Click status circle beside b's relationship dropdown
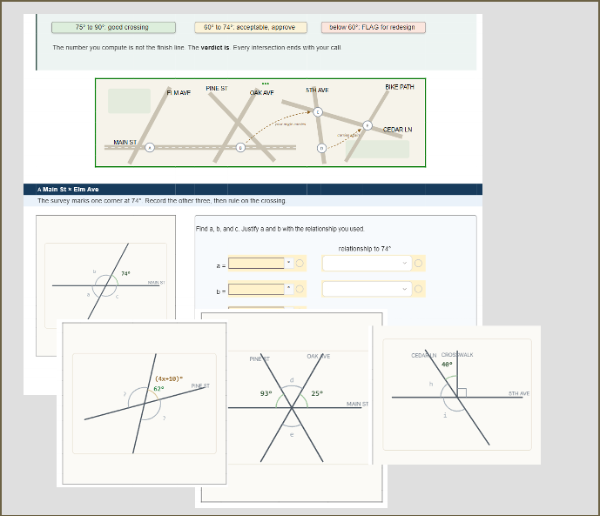 [418, 289]
